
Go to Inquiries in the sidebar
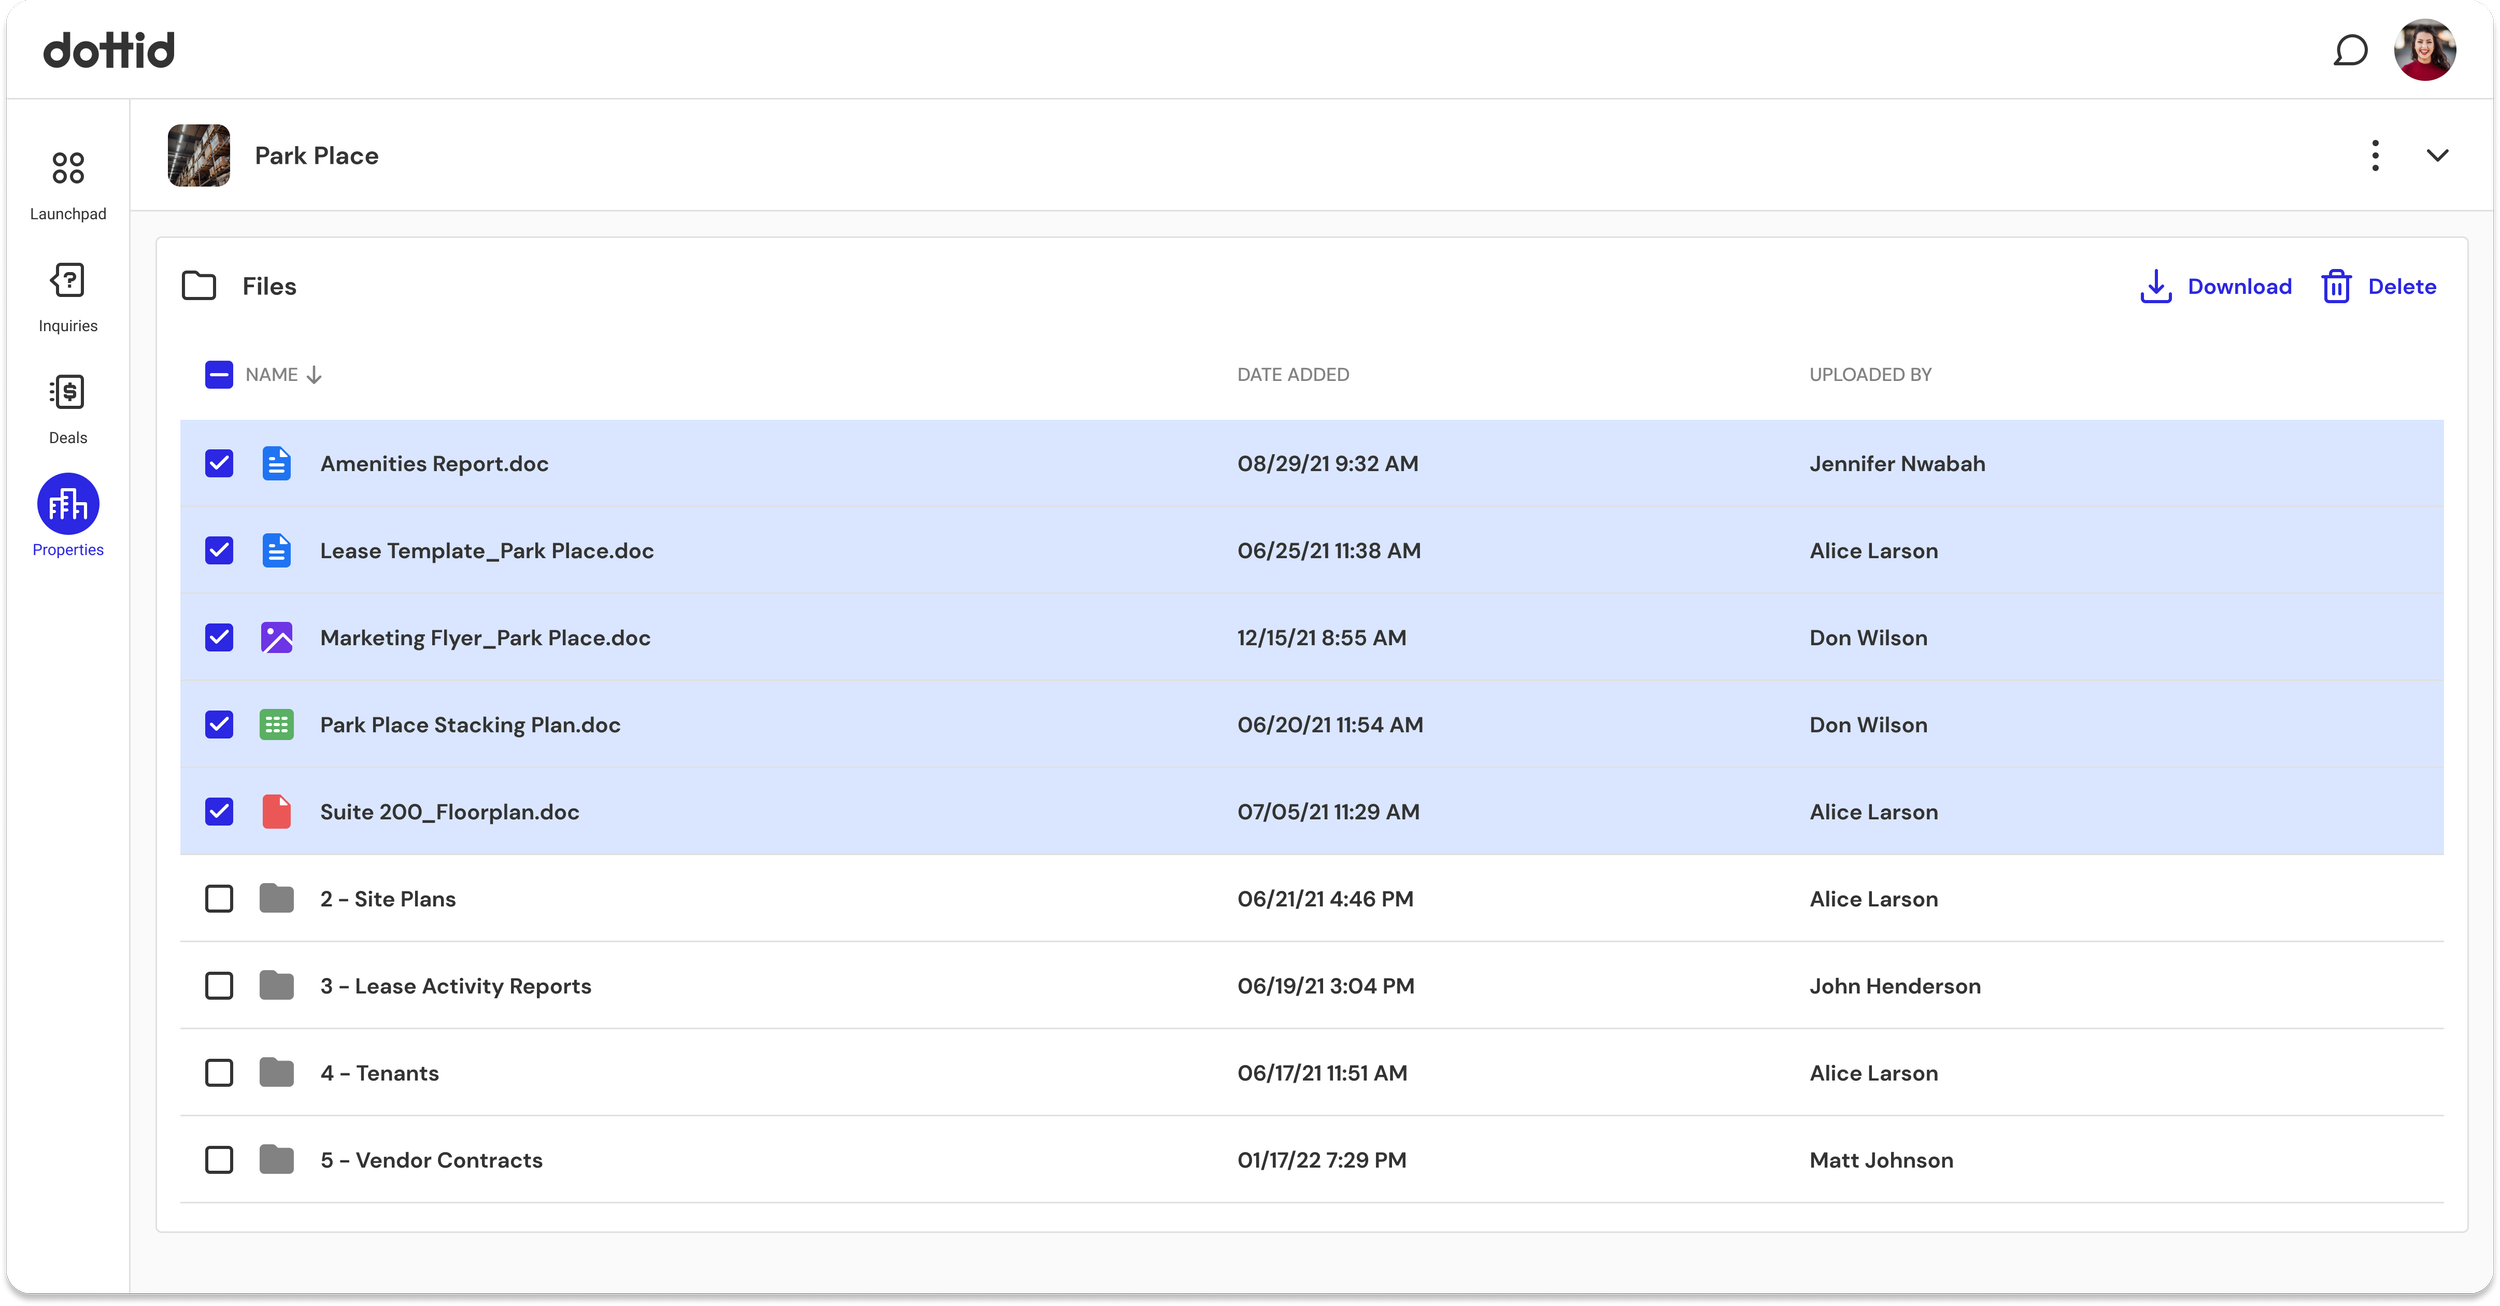[x=68, y=281]
